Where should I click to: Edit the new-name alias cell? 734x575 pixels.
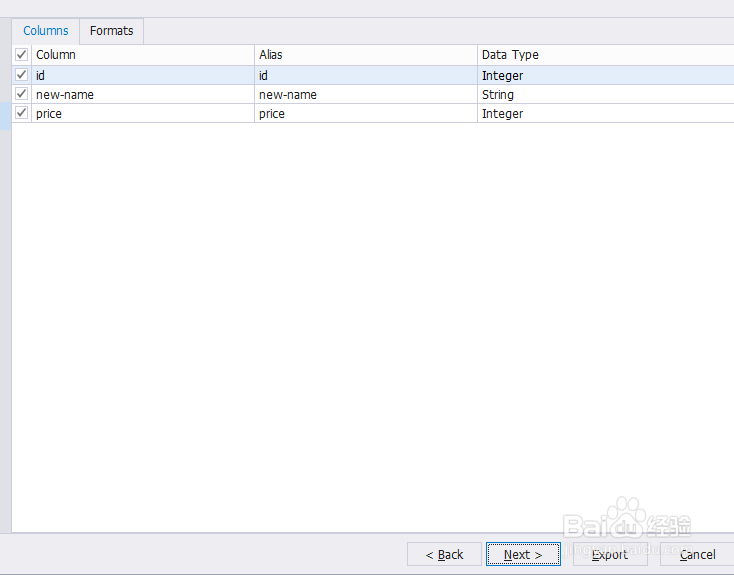[366, 95]
